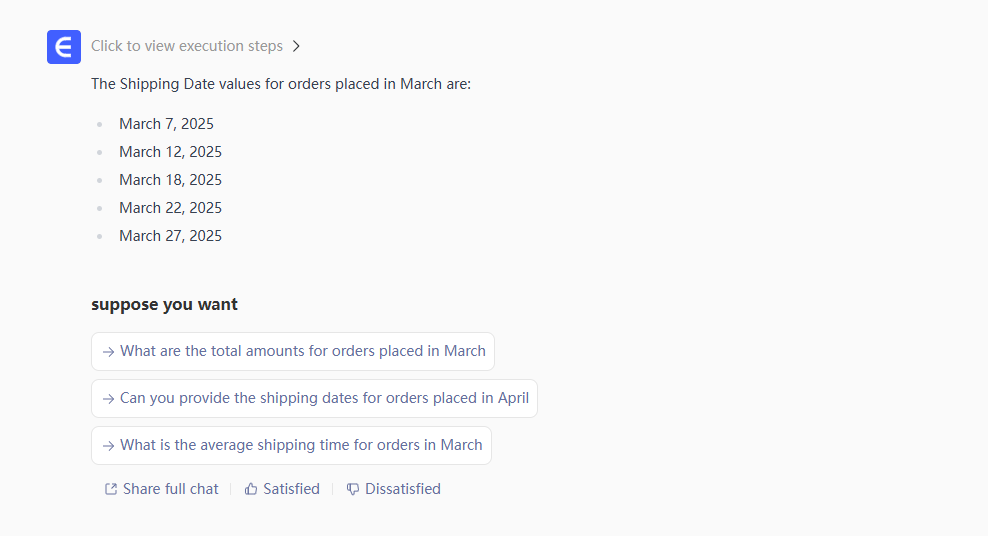Screen dimensions: 988x536
Task: Open the "Click to view execution steps" link
Action: 186,46
